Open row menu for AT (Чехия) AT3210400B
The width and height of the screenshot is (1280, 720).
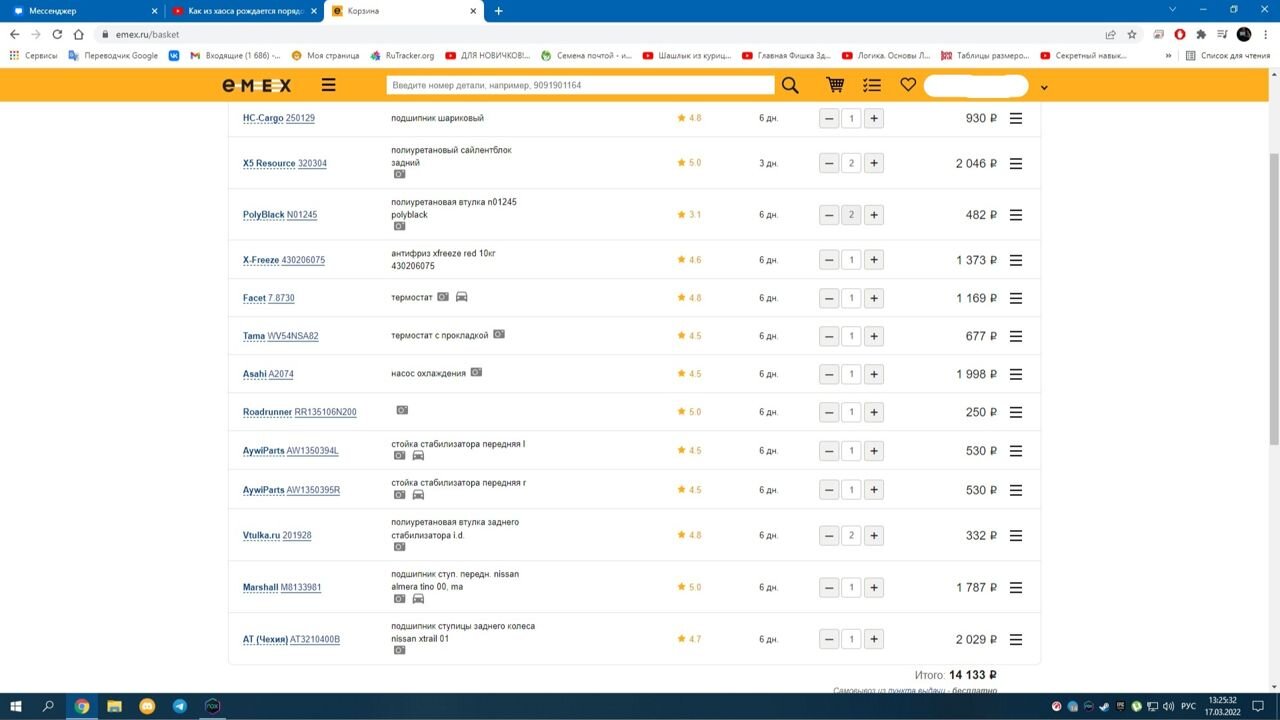coord(1016,640)
